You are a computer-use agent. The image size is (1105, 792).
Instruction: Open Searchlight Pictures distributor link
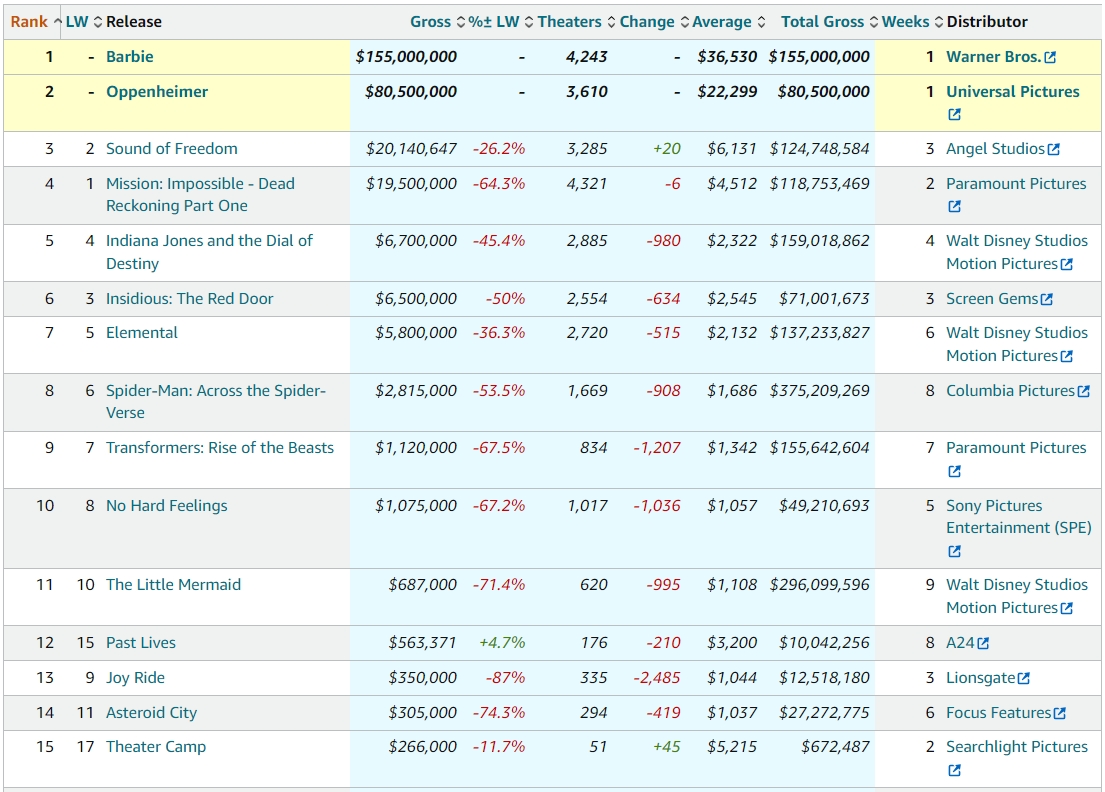point(1017,747)
